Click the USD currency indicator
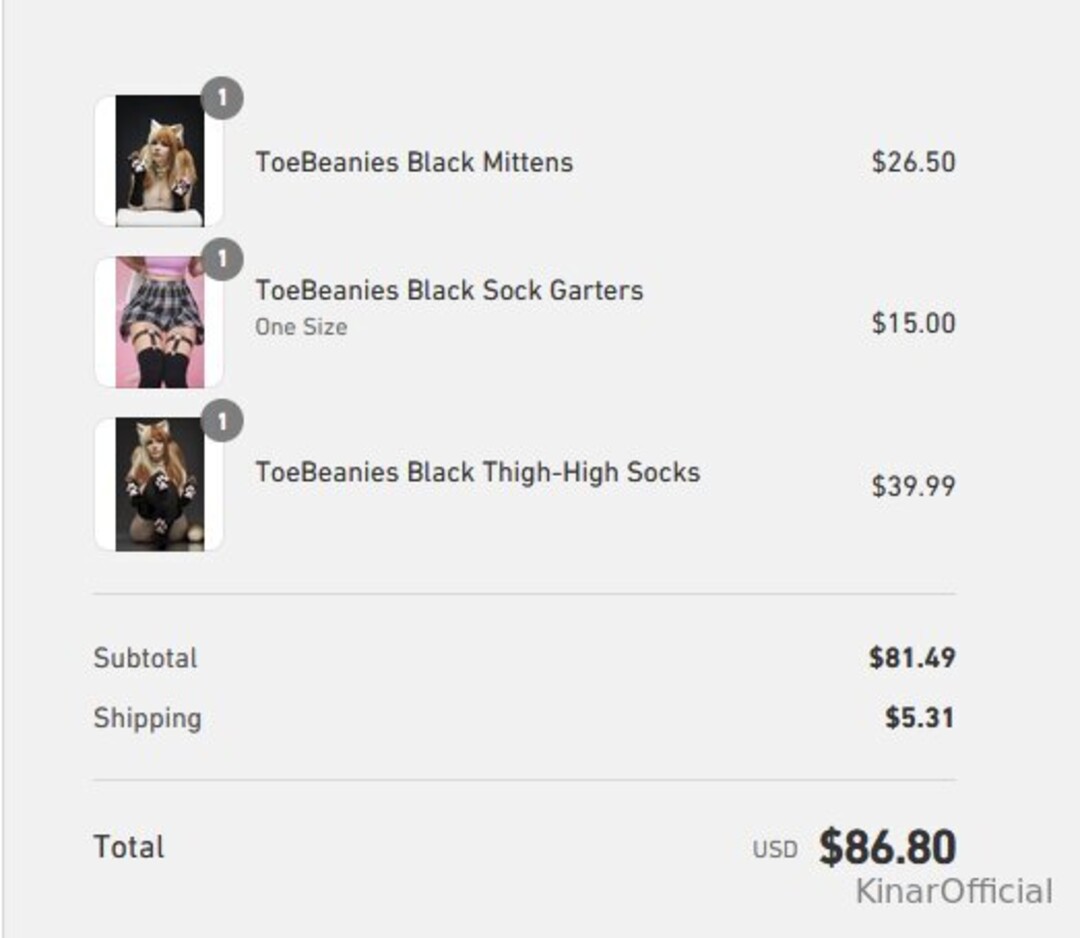 (775, 850)
